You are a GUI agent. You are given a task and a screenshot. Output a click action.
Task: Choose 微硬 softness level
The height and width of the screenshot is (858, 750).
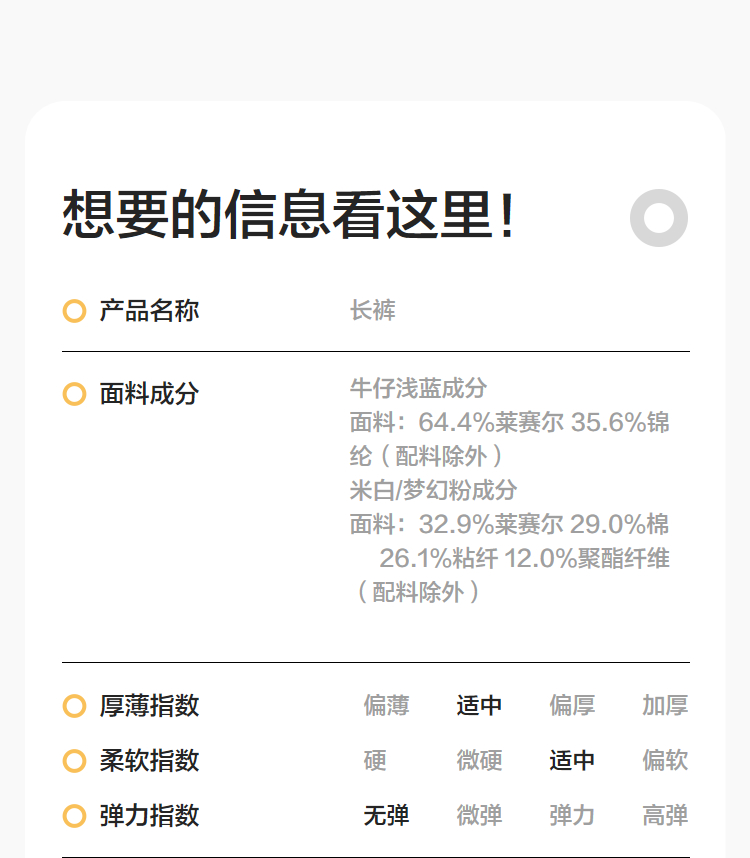(479, 761)
